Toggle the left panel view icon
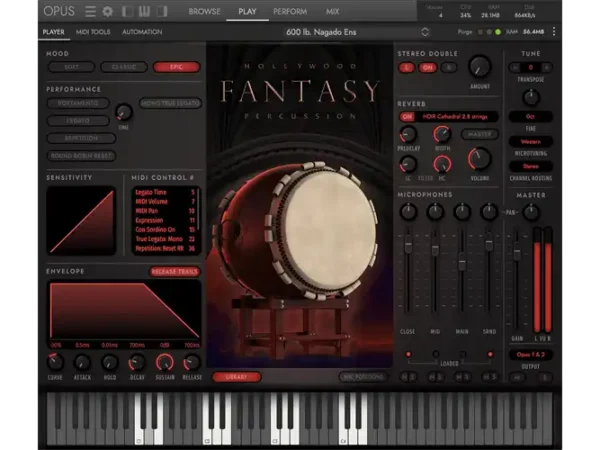600x450 pixels. [x=127, y=11]
